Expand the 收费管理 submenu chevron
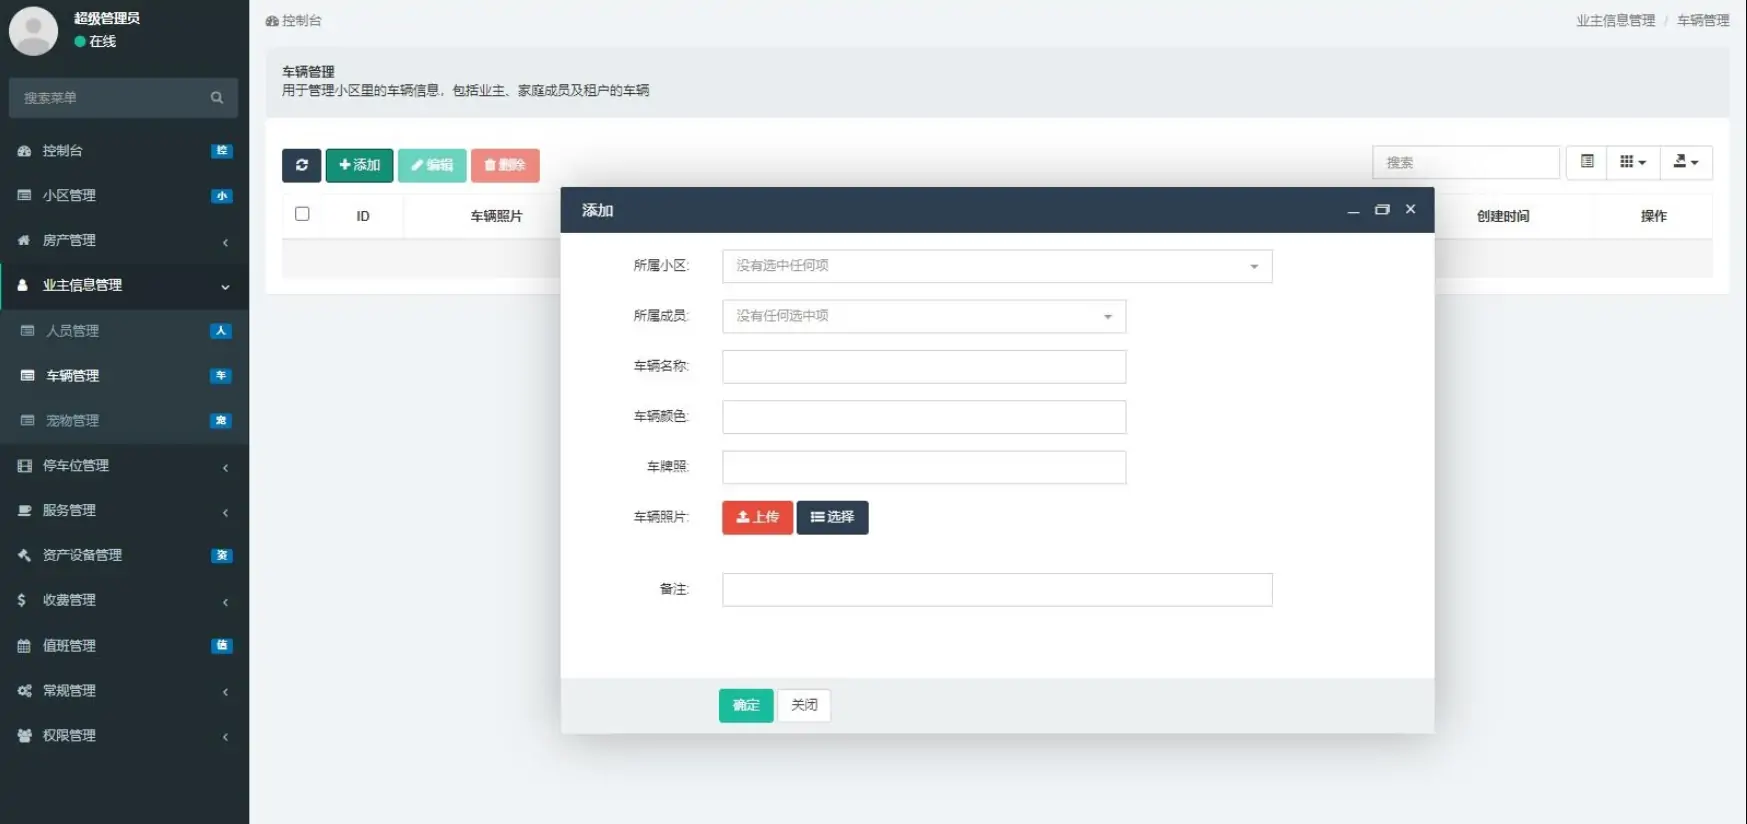 pyautogui.click(x=225, y=602)
